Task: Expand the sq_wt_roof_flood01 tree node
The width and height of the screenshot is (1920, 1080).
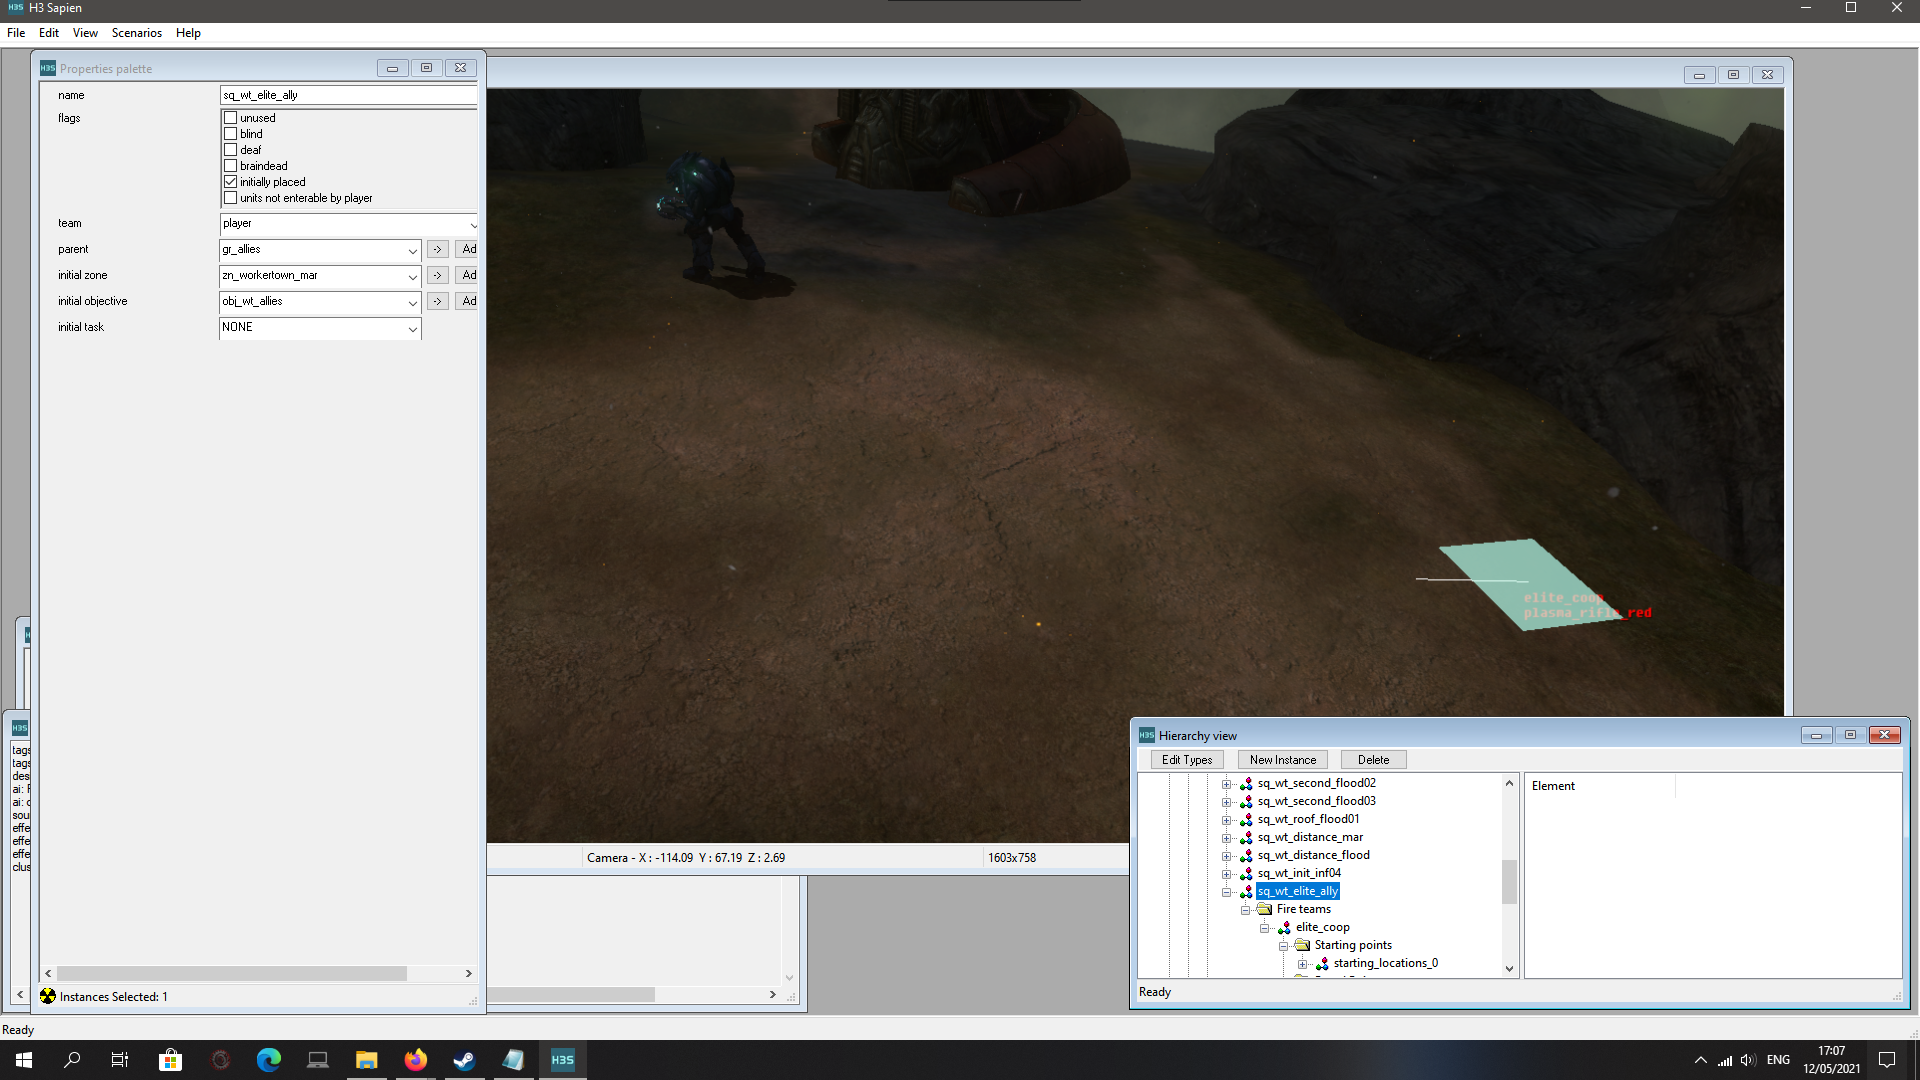Action: click(x=1227, y=820)
